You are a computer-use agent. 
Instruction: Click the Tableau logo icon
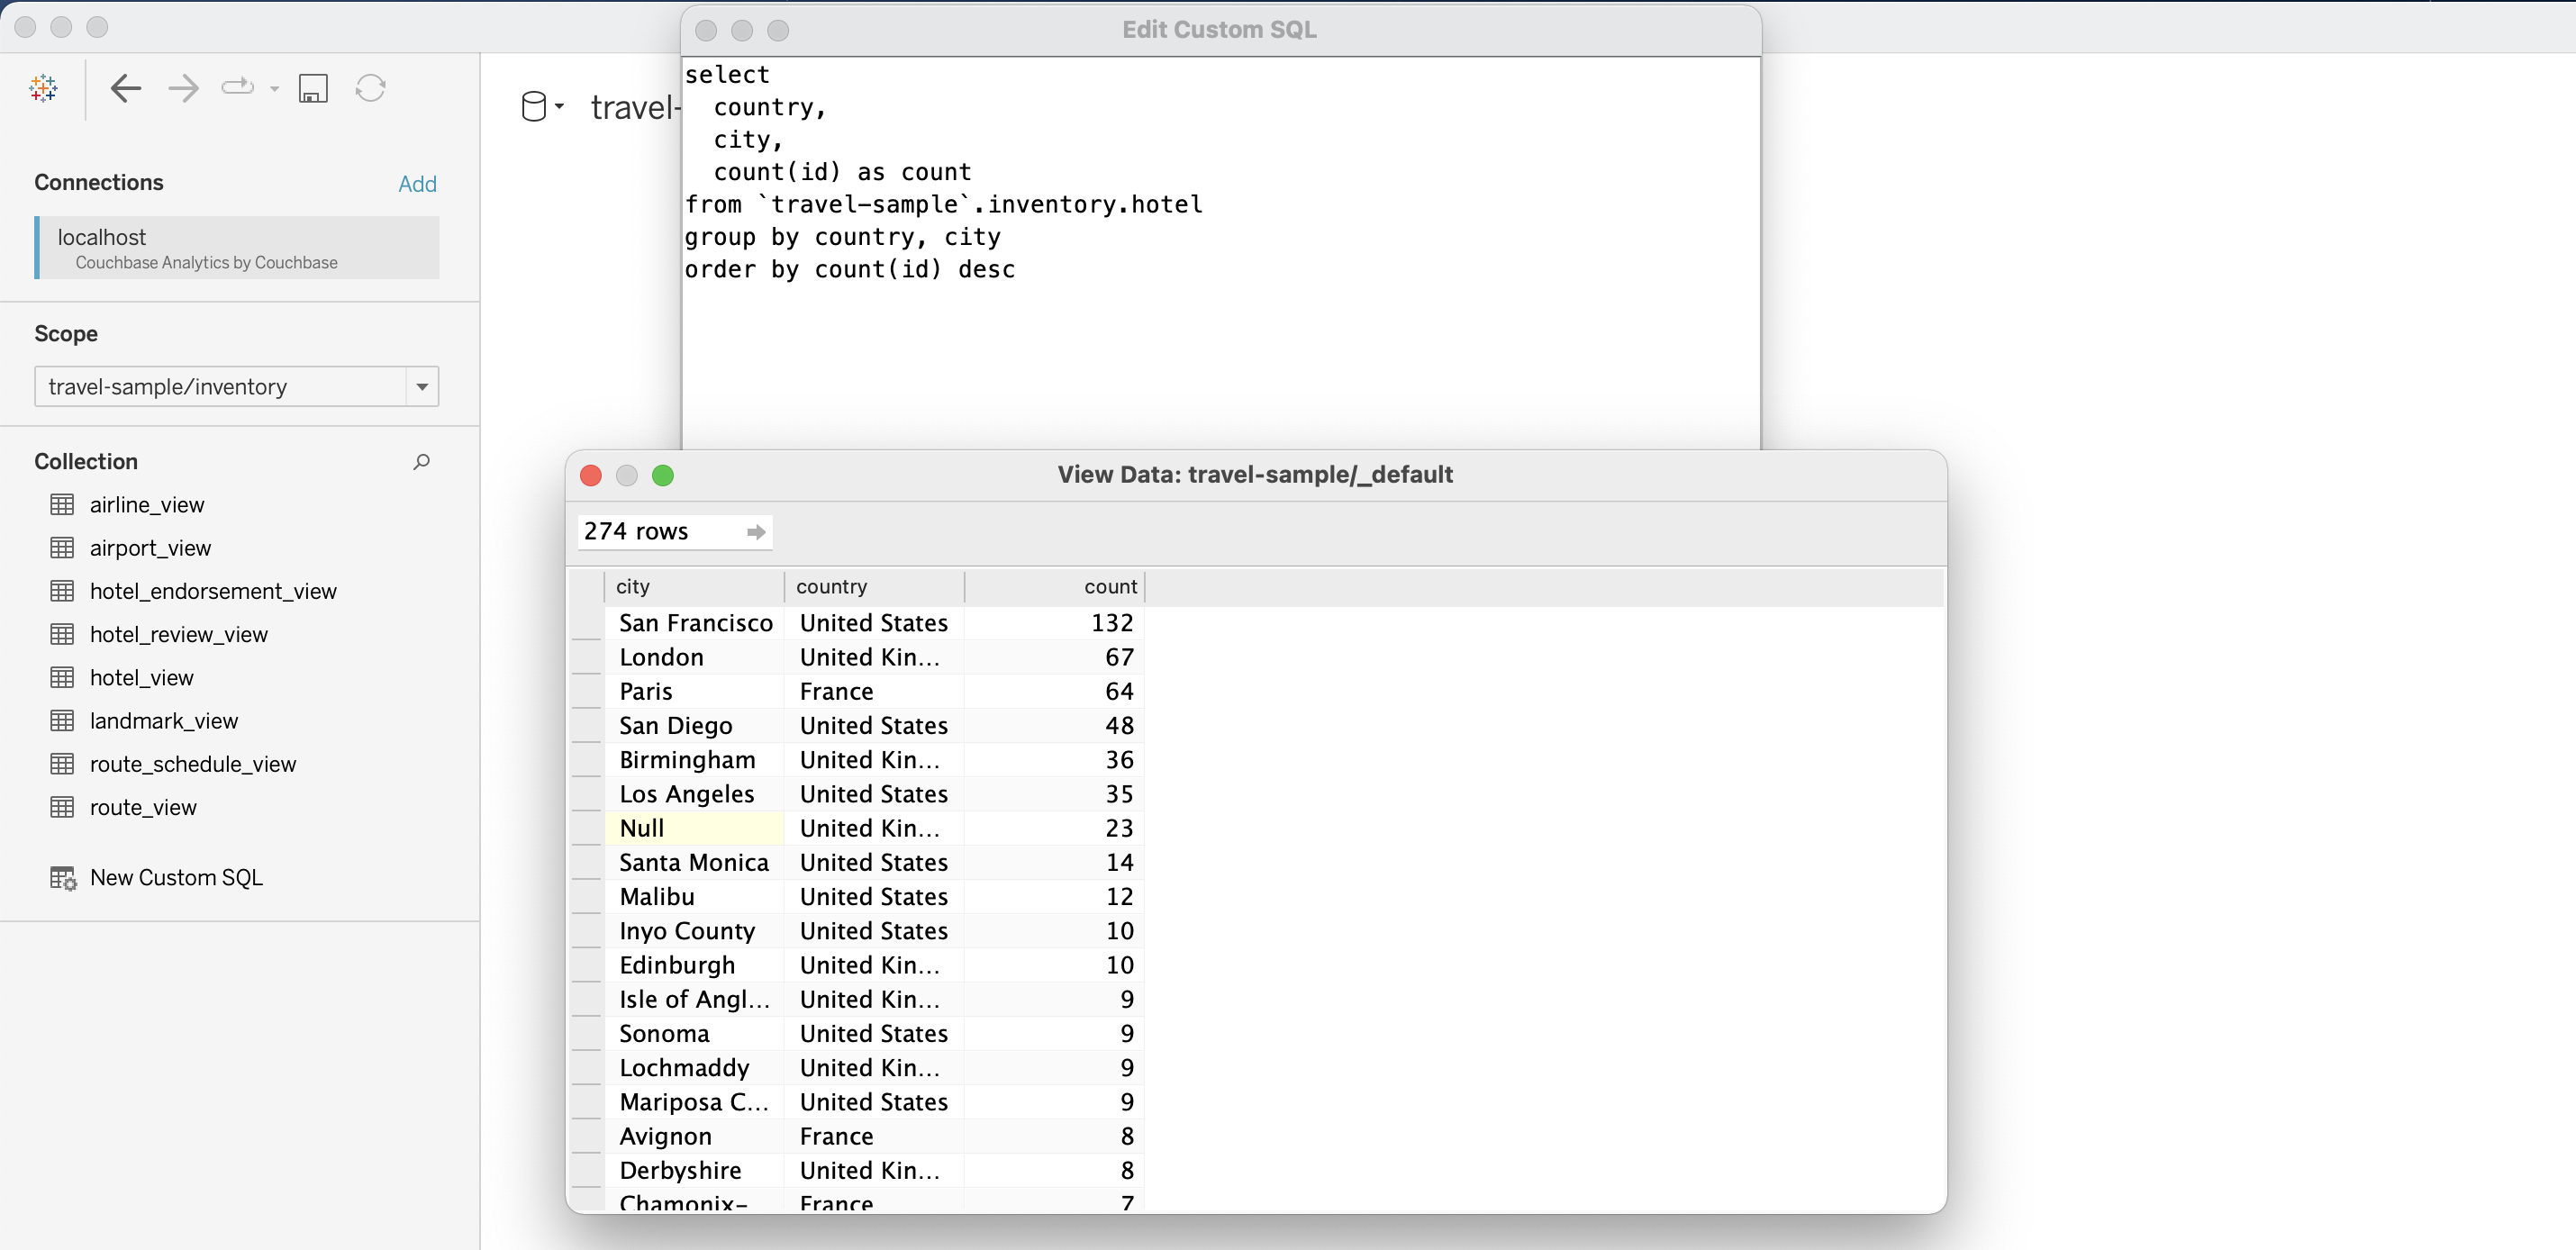pyautogui.click(x=43, y=89)
